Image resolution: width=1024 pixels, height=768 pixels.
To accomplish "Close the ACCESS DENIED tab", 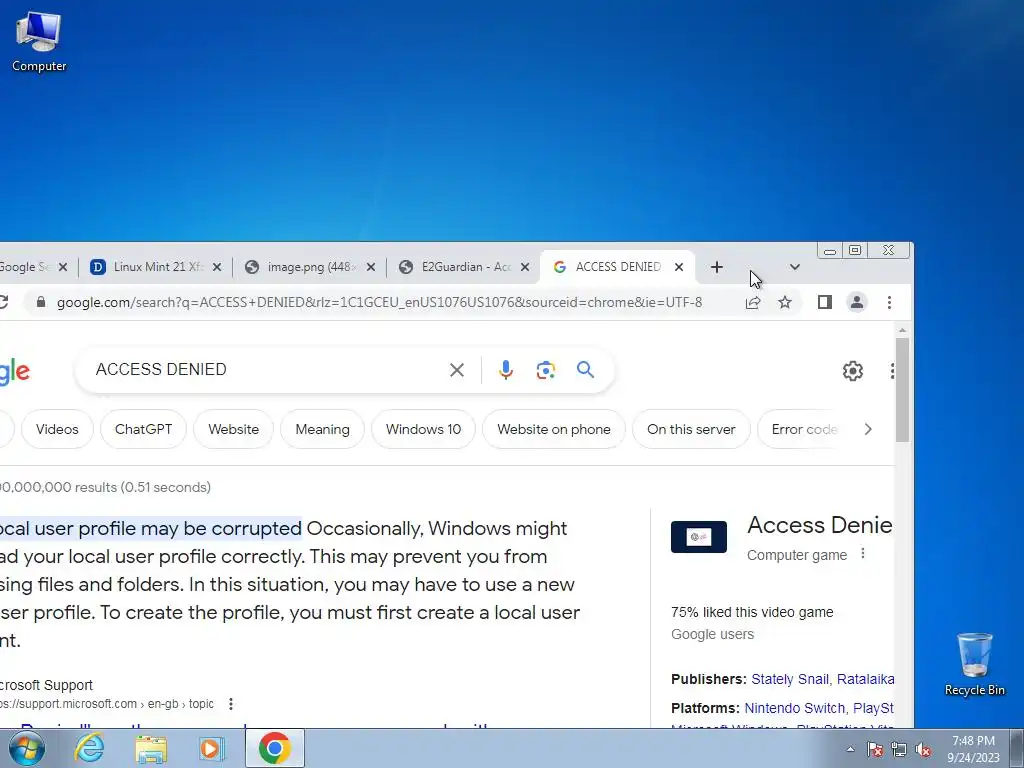I will point(679,267).
